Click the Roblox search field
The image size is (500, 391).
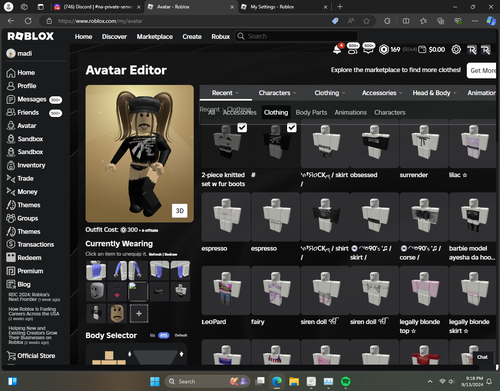[x=297, y=36]
